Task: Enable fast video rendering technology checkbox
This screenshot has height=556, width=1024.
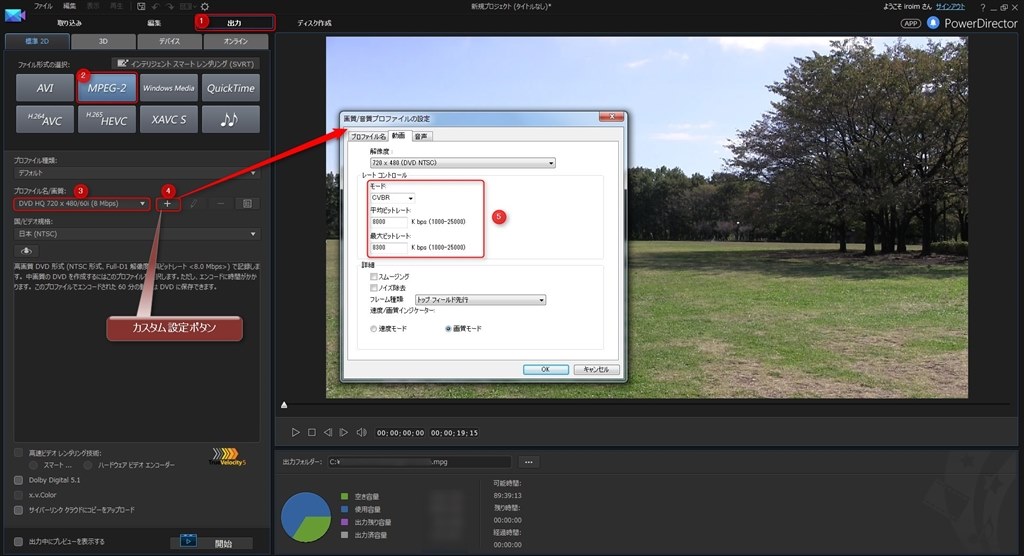Action: pyautogui.click(x=18, y=452)
